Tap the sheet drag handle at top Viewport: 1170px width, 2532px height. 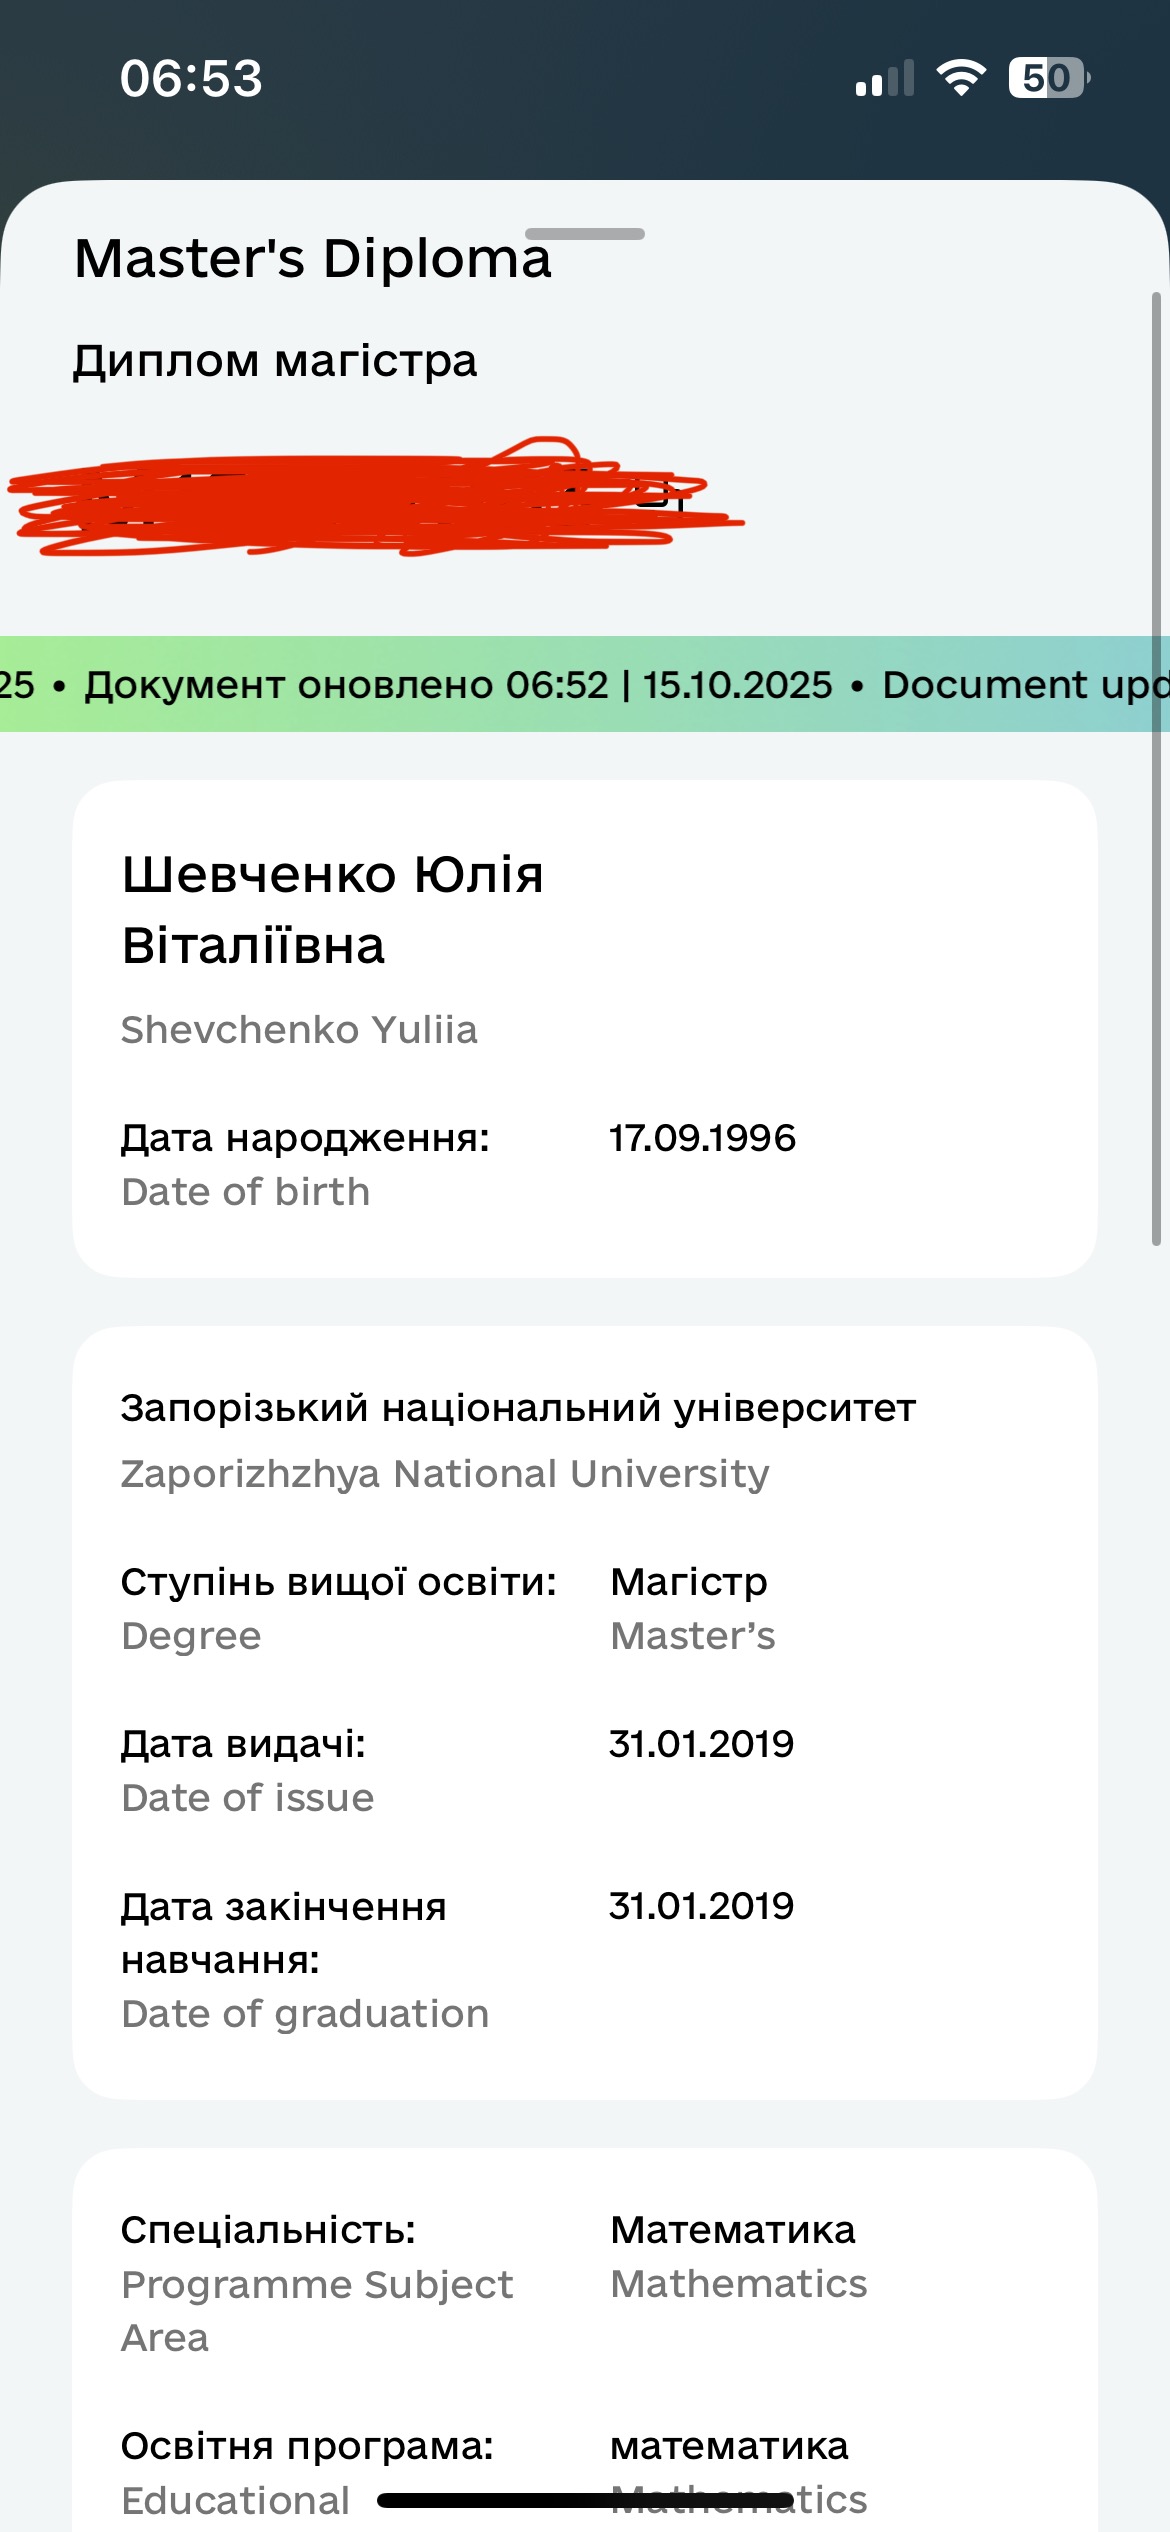[x=585, y=234]
